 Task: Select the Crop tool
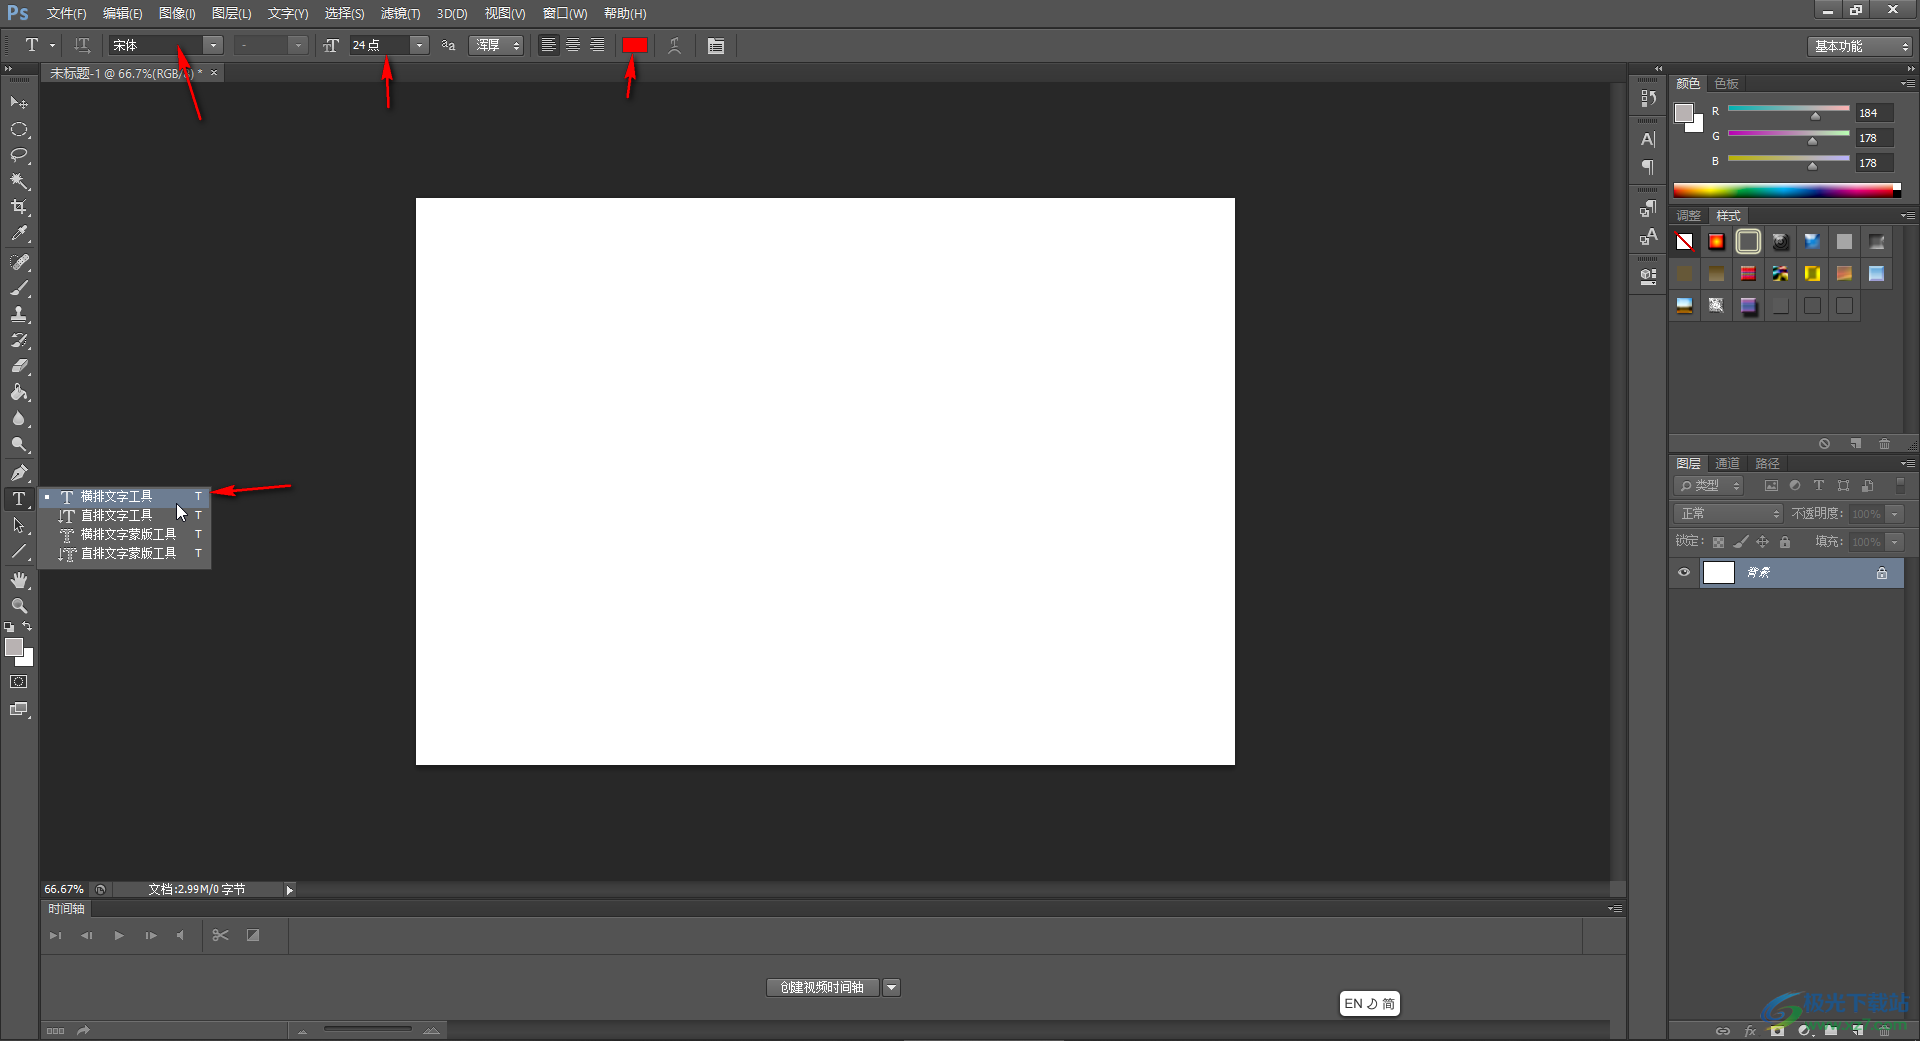click(19, 207)
